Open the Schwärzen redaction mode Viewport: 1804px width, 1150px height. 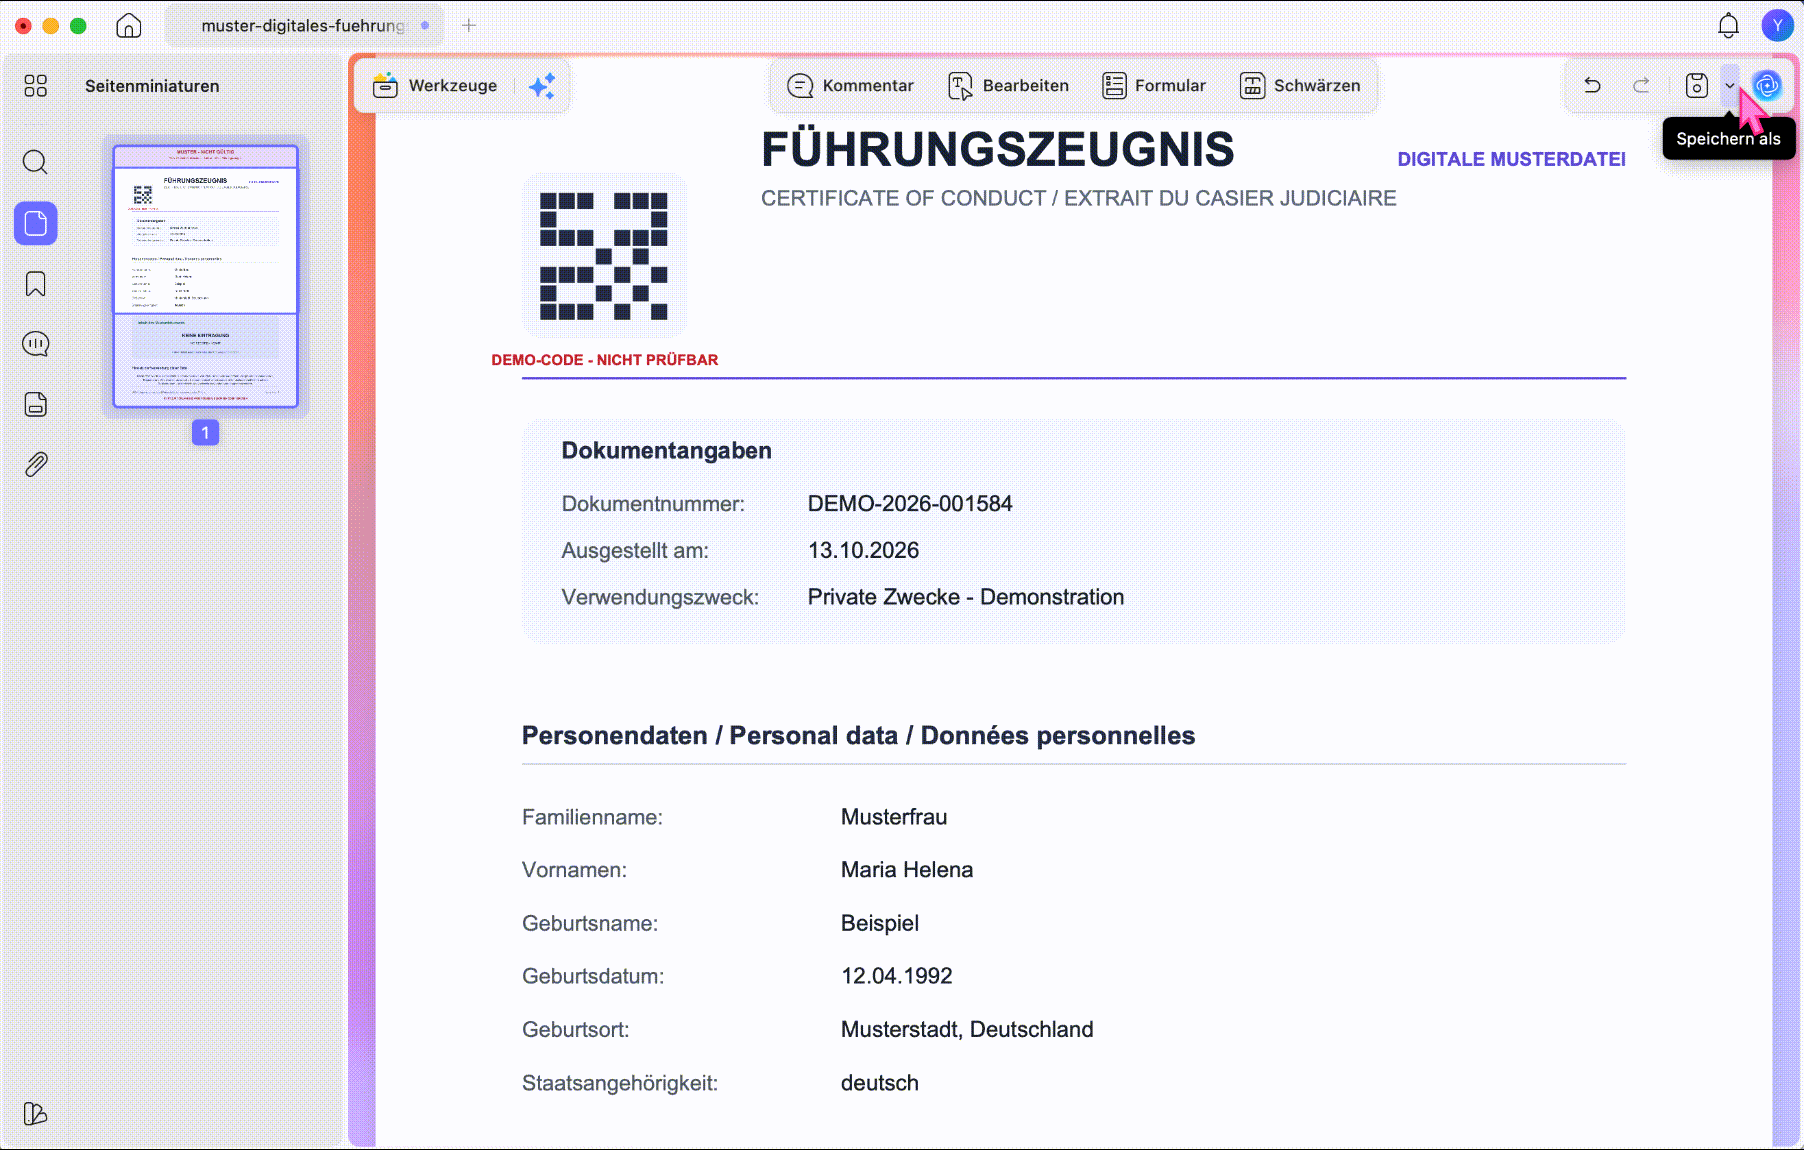coord(1300,86)
